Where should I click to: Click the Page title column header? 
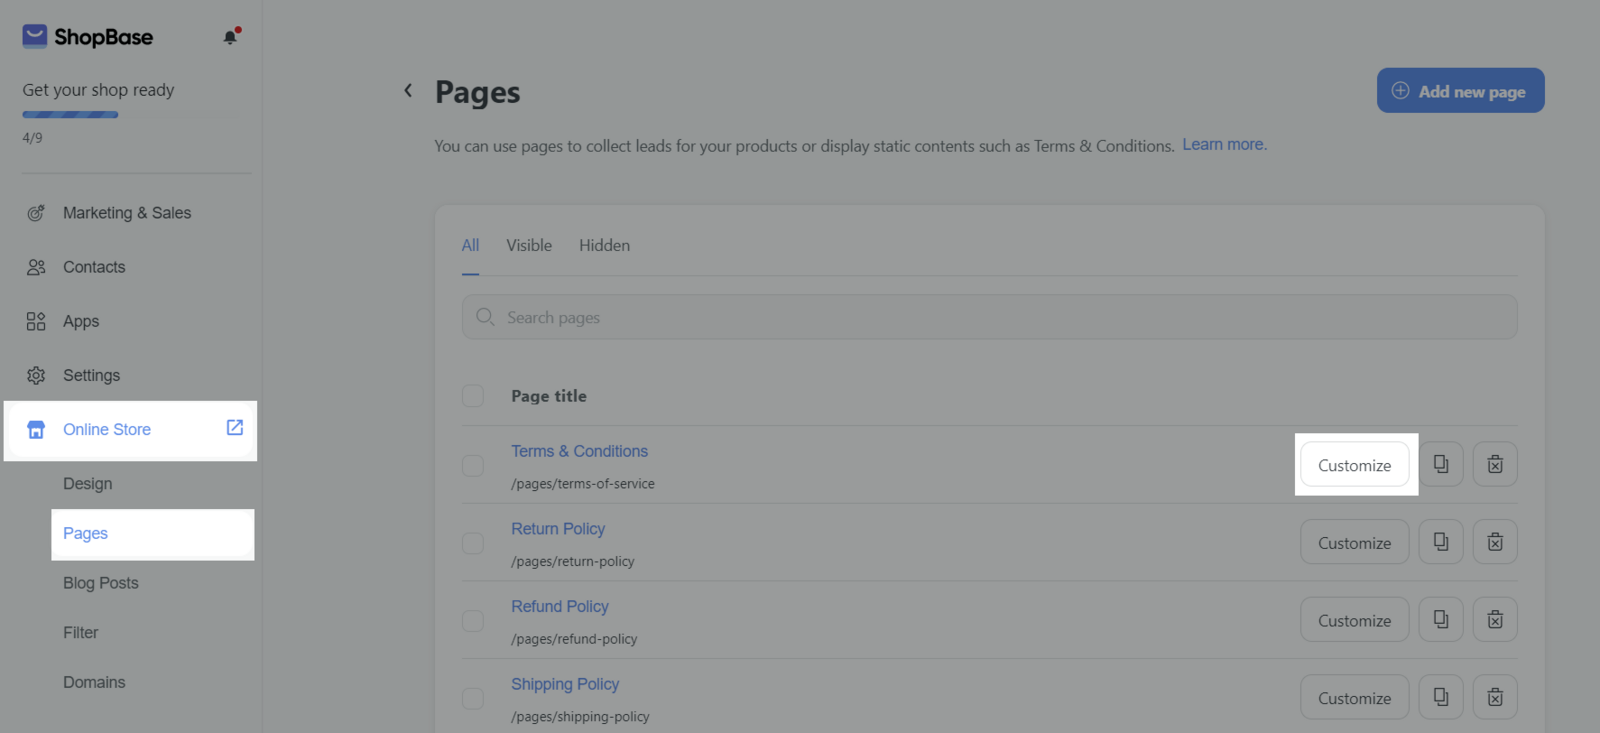coord(549,396)
